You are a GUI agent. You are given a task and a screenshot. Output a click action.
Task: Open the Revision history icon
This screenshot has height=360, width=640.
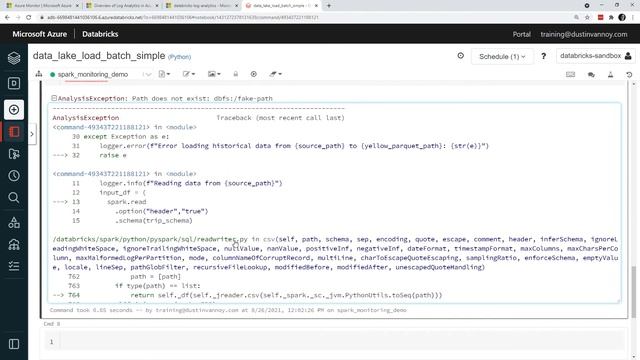pyautogui.click(x=629, y=75)
